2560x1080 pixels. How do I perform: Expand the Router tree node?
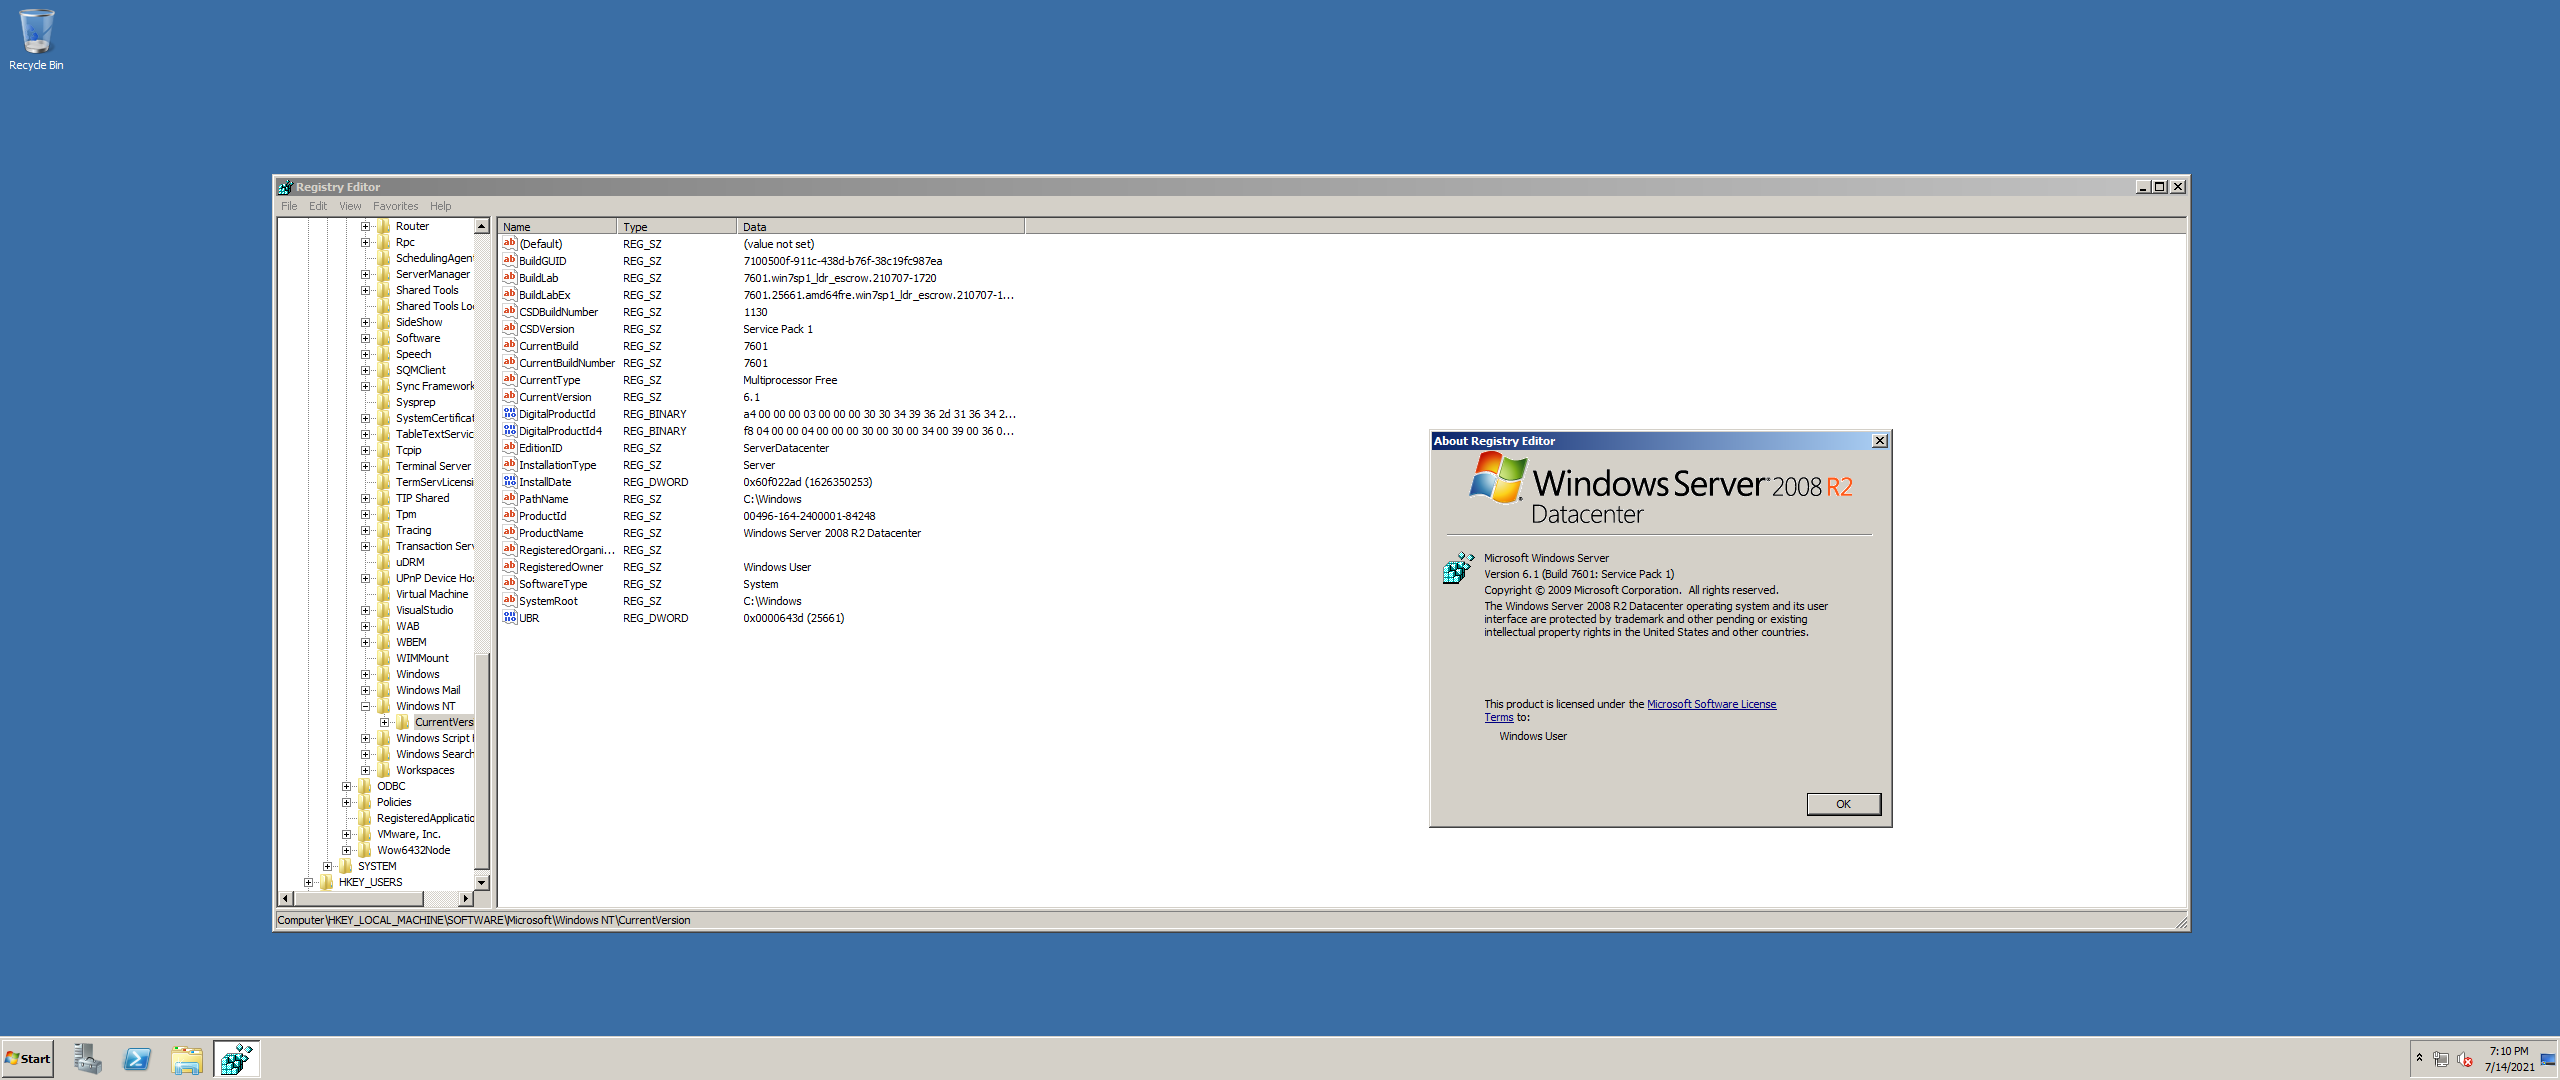point(365,226)
